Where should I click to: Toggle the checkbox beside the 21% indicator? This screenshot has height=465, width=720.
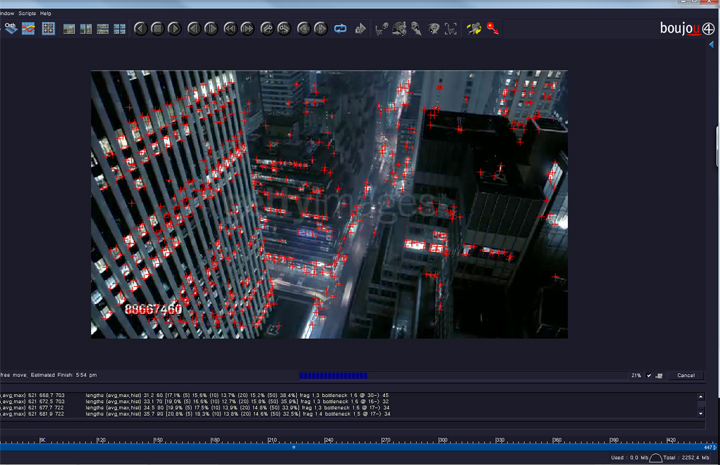tap(649, 375)
